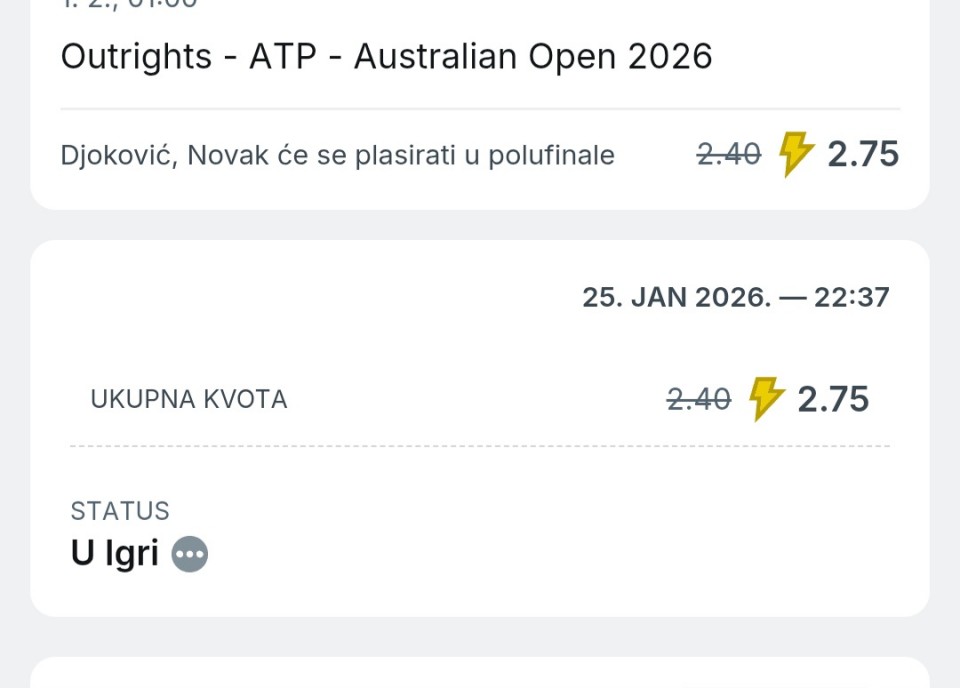This screenshot has height=688, width=960.
Task: Tap the U Igri status text
Action: pyautogui.click(x=115, y=554)
